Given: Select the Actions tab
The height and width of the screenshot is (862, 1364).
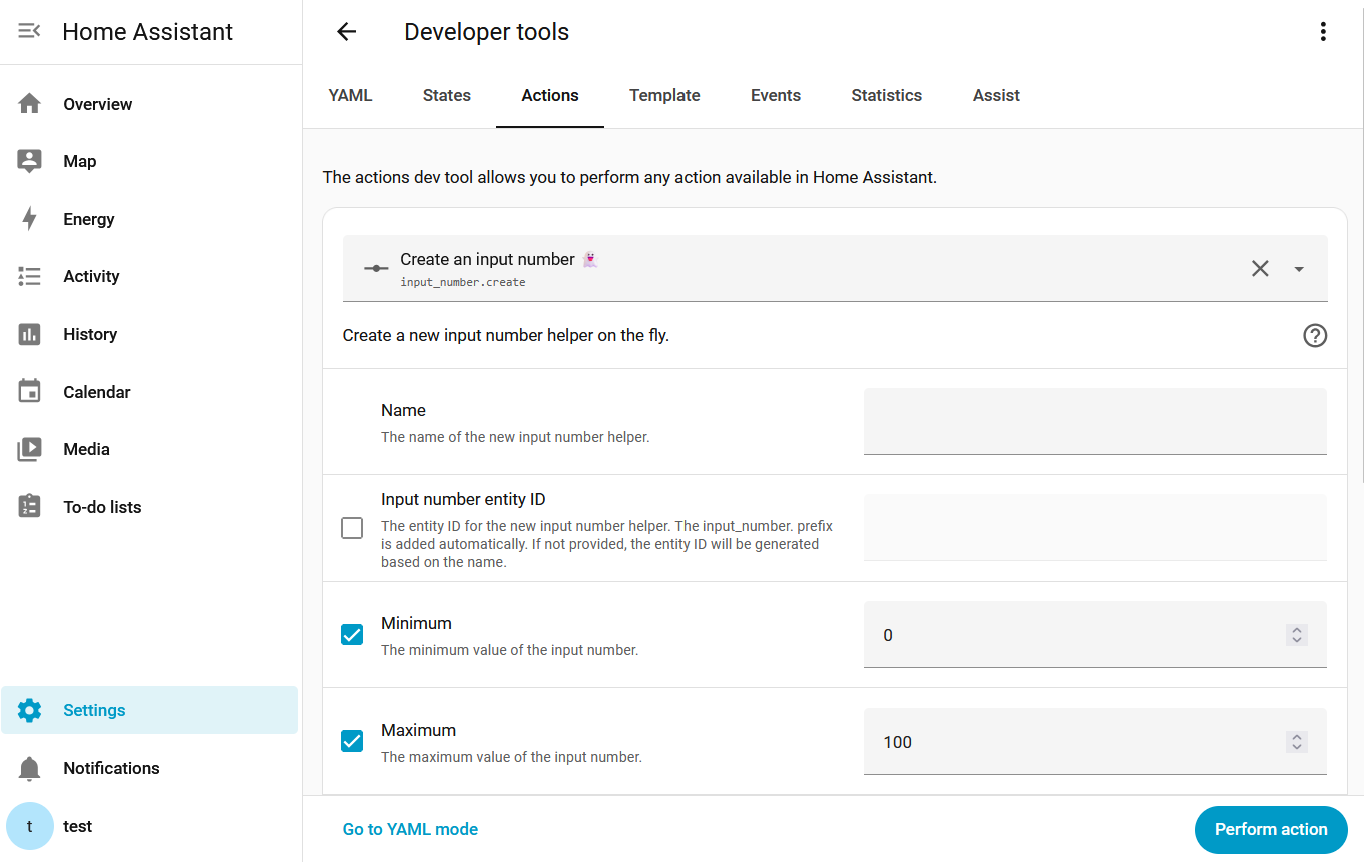Looking at the screenshot, I should coord(550,96).
